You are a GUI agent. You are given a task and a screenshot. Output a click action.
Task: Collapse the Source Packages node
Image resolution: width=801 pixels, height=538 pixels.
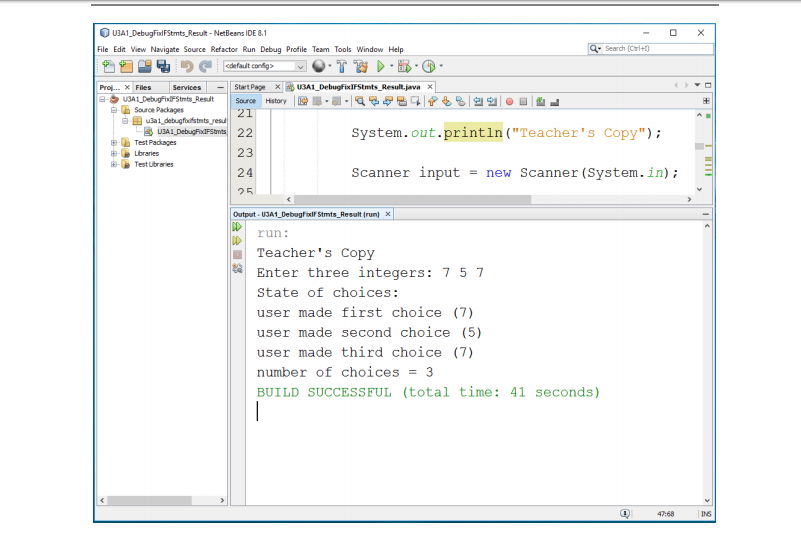coord(114,110)
